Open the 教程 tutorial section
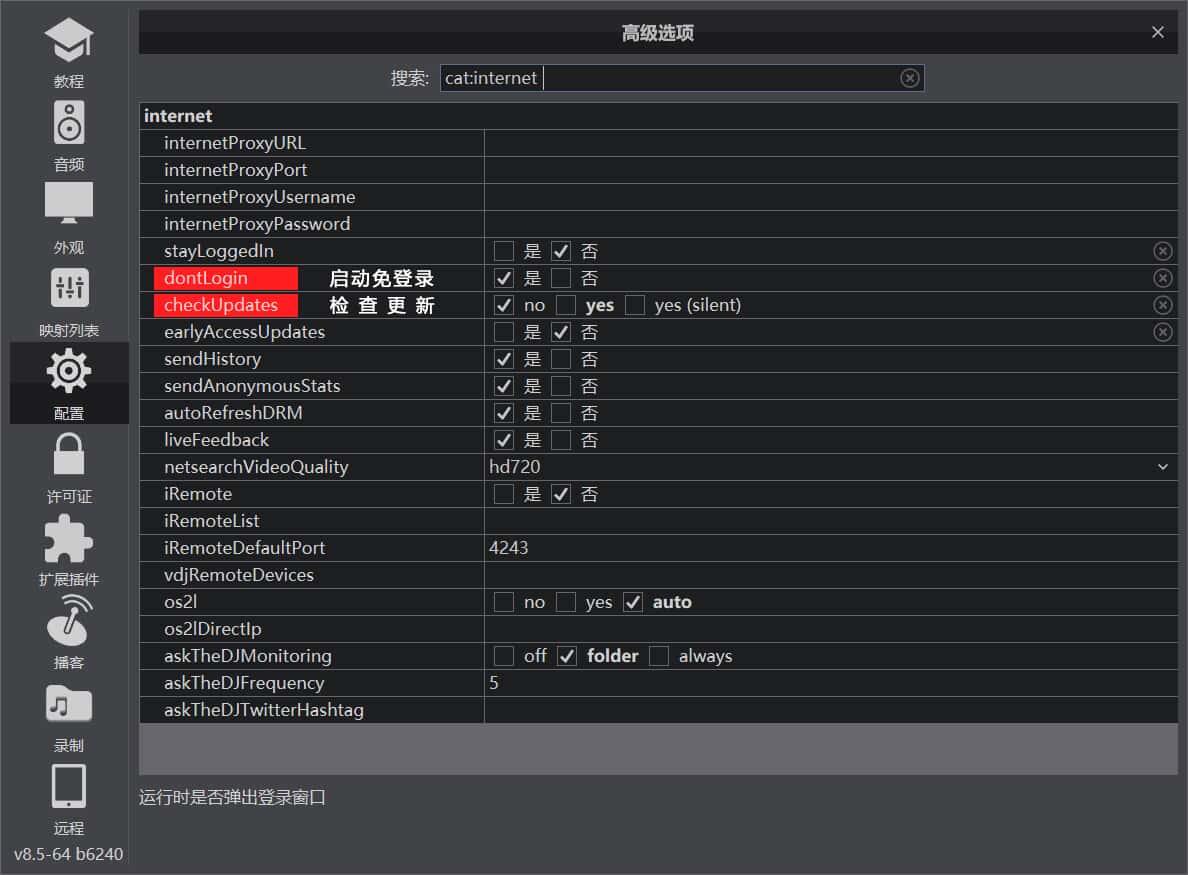1188x875 pixels. point(69,52)
